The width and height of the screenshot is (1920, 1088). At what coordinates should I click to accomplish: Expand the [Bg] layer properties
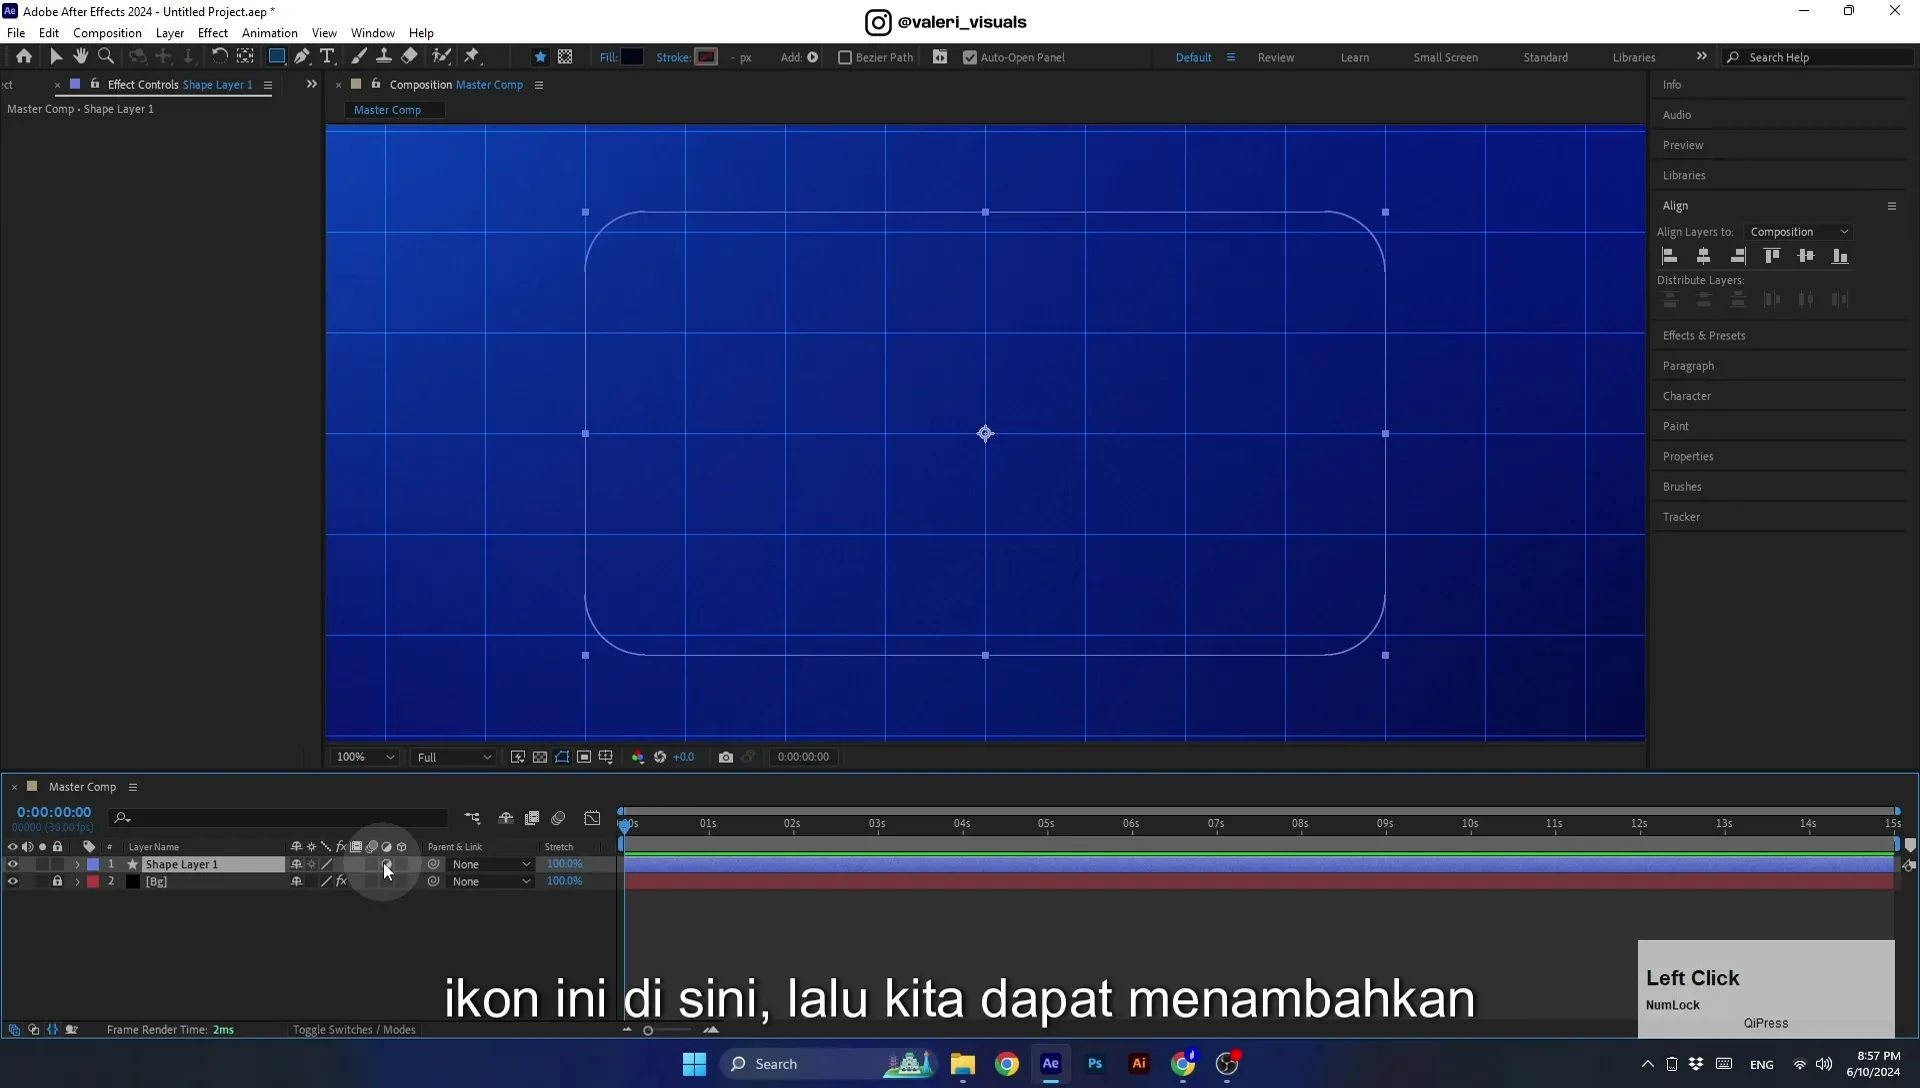[x=77, y=881]
